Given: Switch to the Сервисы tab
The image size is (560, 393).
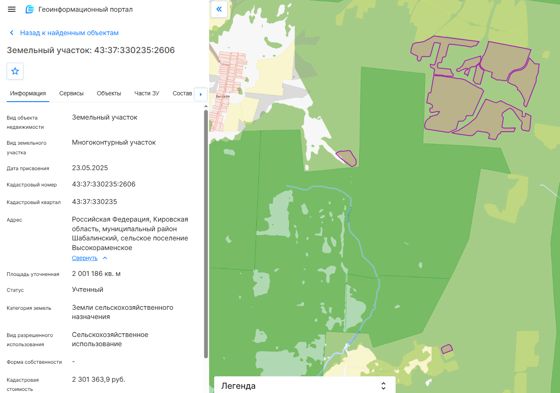Looking at the screenshot, I should 71,94.
